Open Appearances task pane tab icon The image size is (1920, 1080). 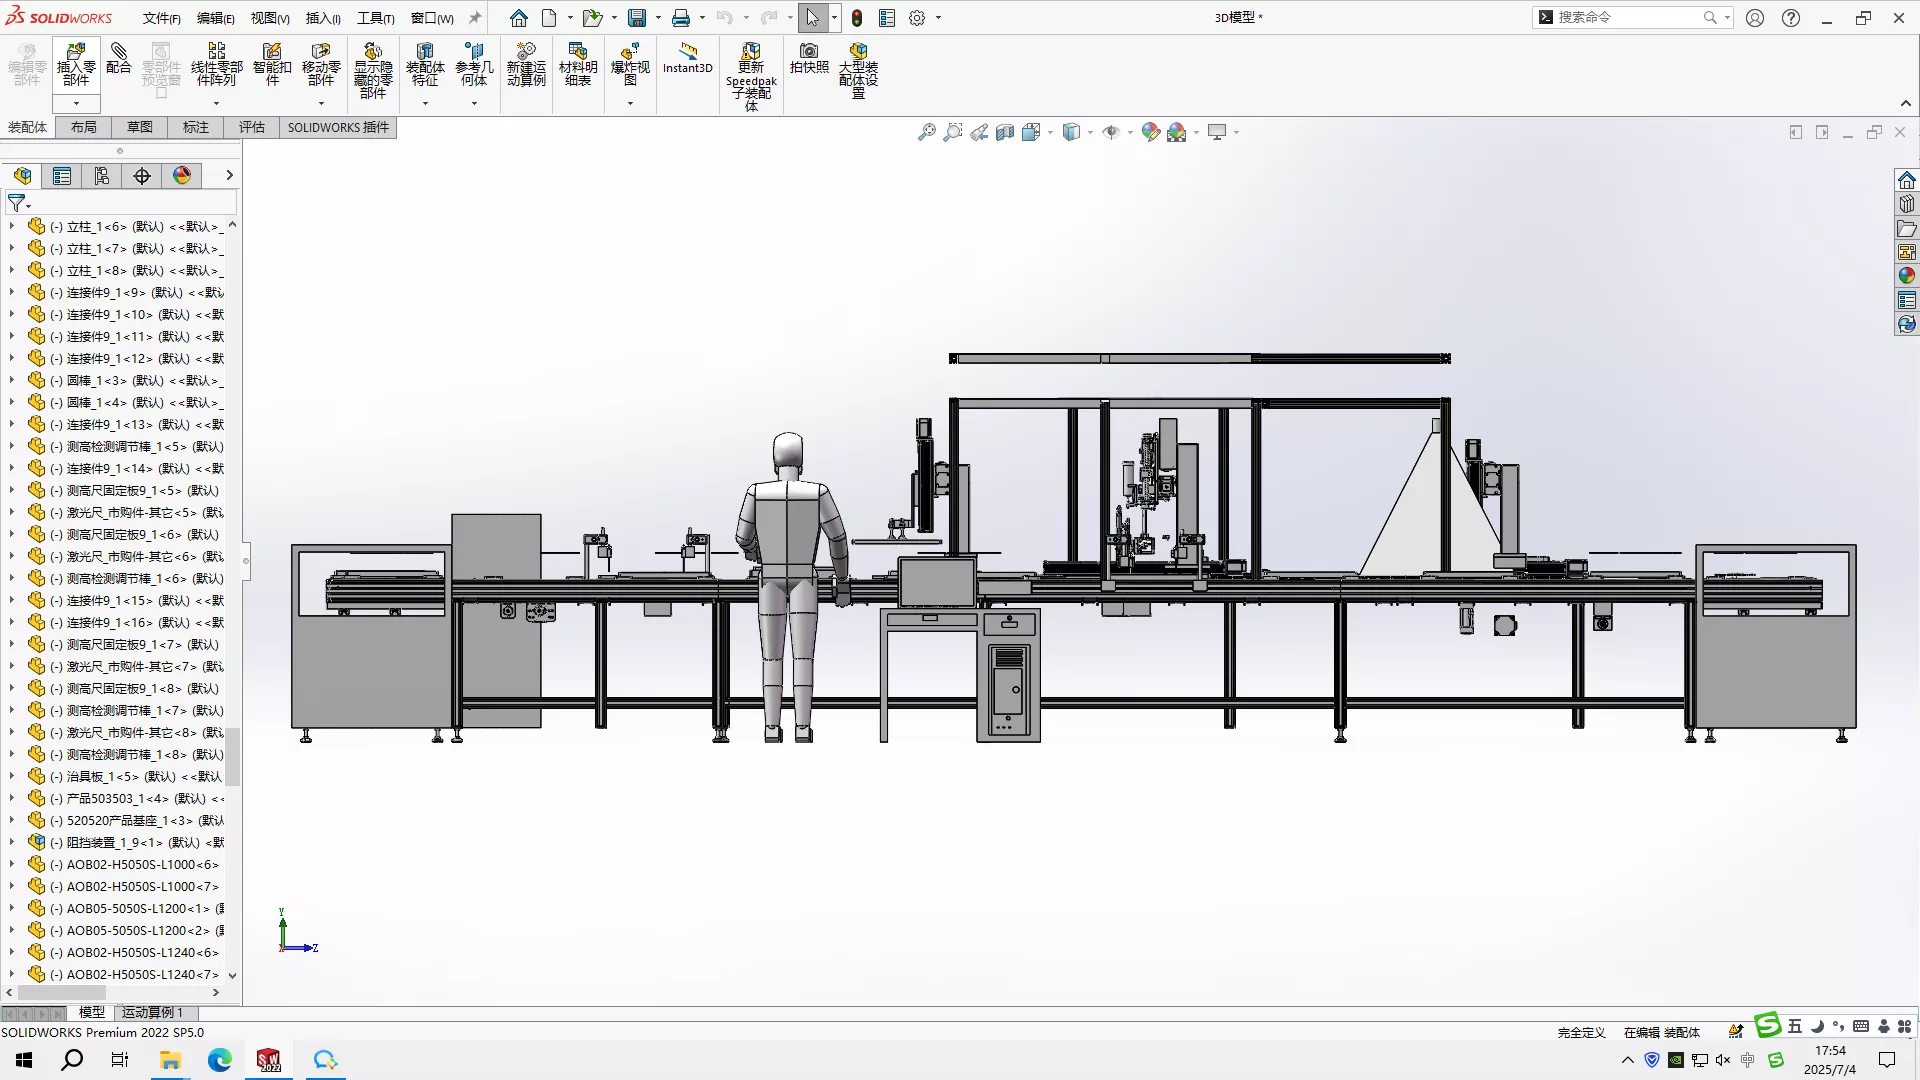1907,276
